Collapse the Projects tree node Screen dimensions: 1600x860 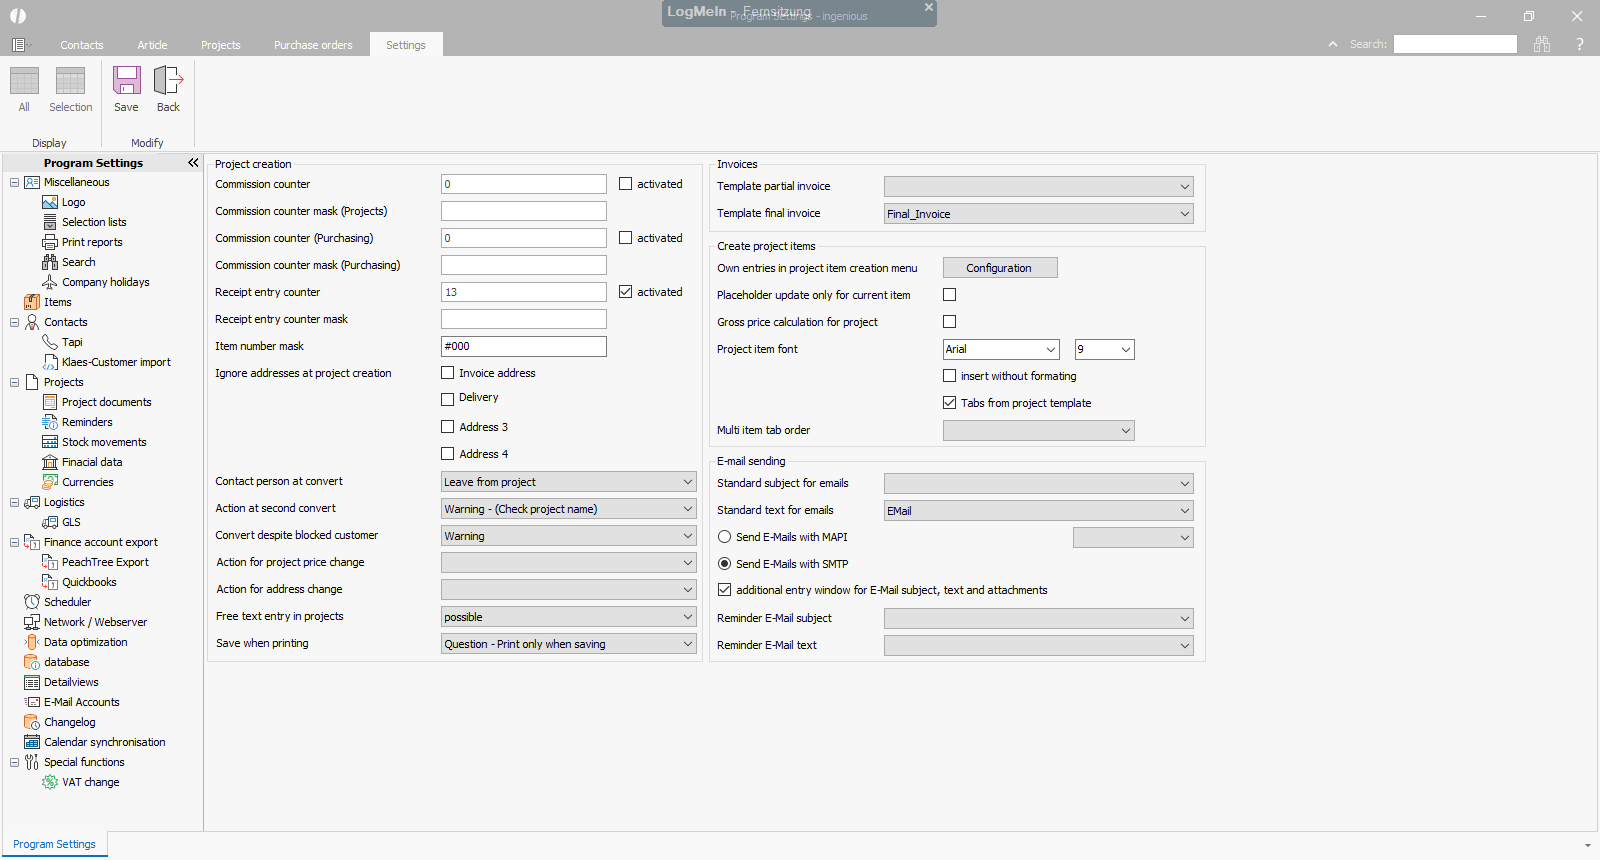pyautogui.click(x=15, y=382)
